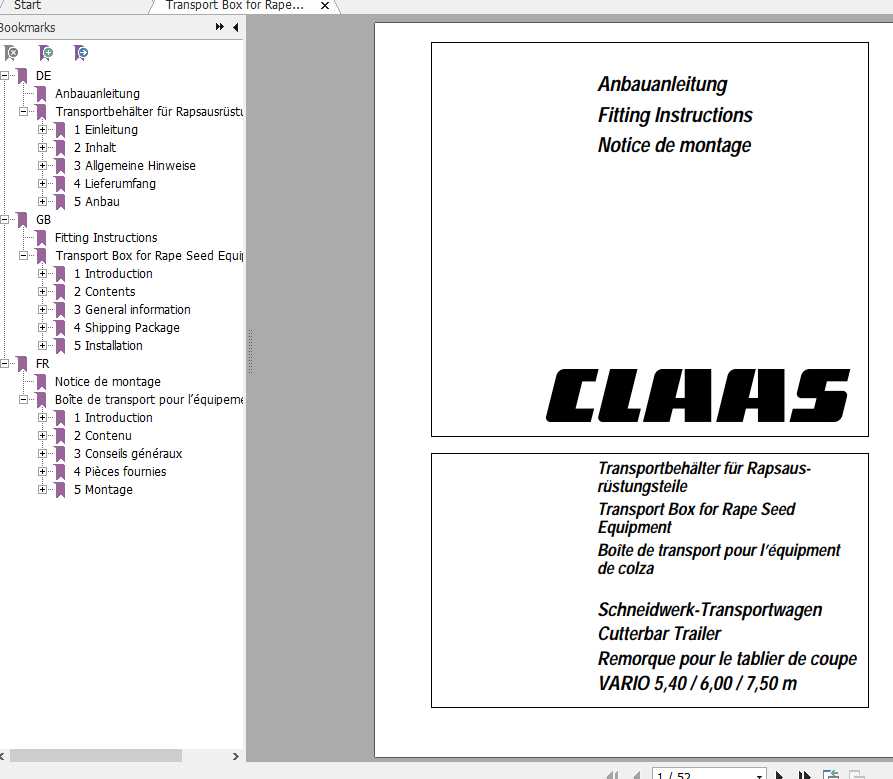
Task: Collapse the Boîte de transport pour l'équipeme node
Action: [x=23, y=399]
